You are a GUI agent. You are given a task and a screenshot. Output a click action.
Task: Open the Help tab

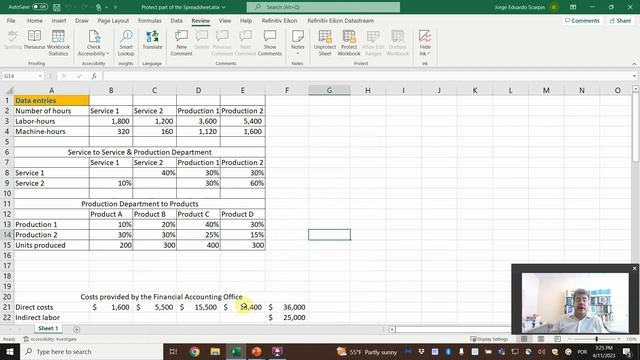(246, 20)
